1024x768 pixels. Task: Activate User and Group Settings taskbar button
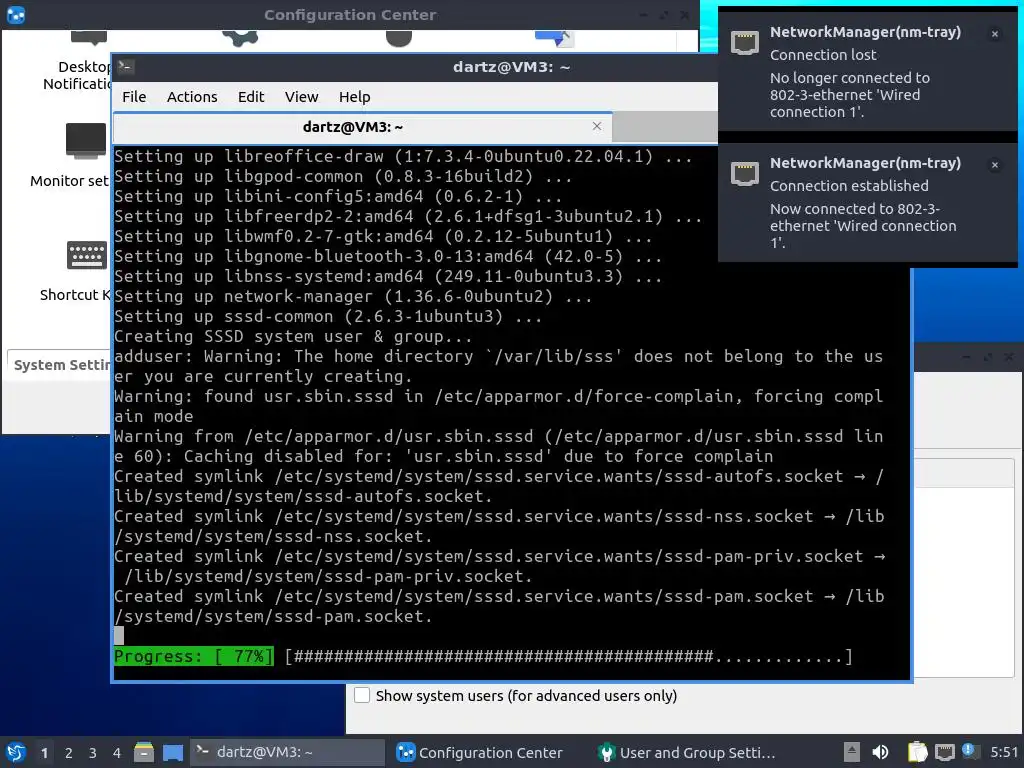click(x=688, y=752)
